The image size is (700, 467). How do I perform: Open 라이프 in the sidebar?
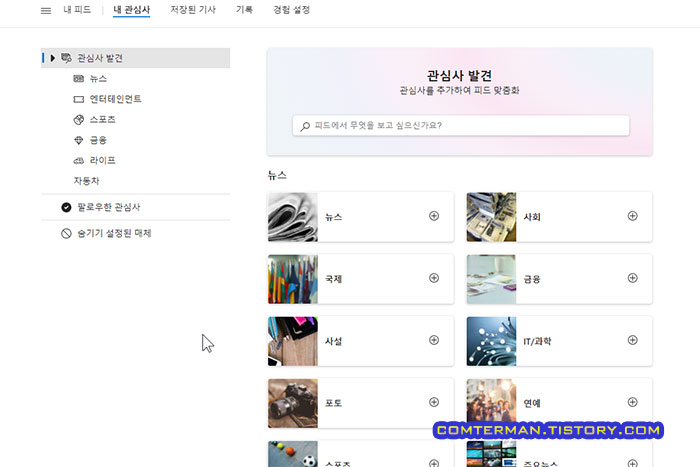[103, 160]
